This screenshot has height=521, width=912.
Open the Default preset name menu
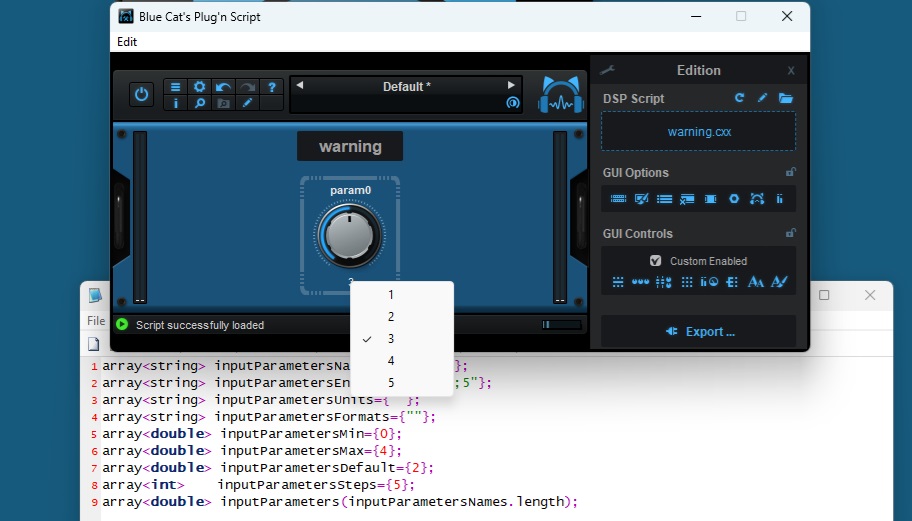coord(406,87)
